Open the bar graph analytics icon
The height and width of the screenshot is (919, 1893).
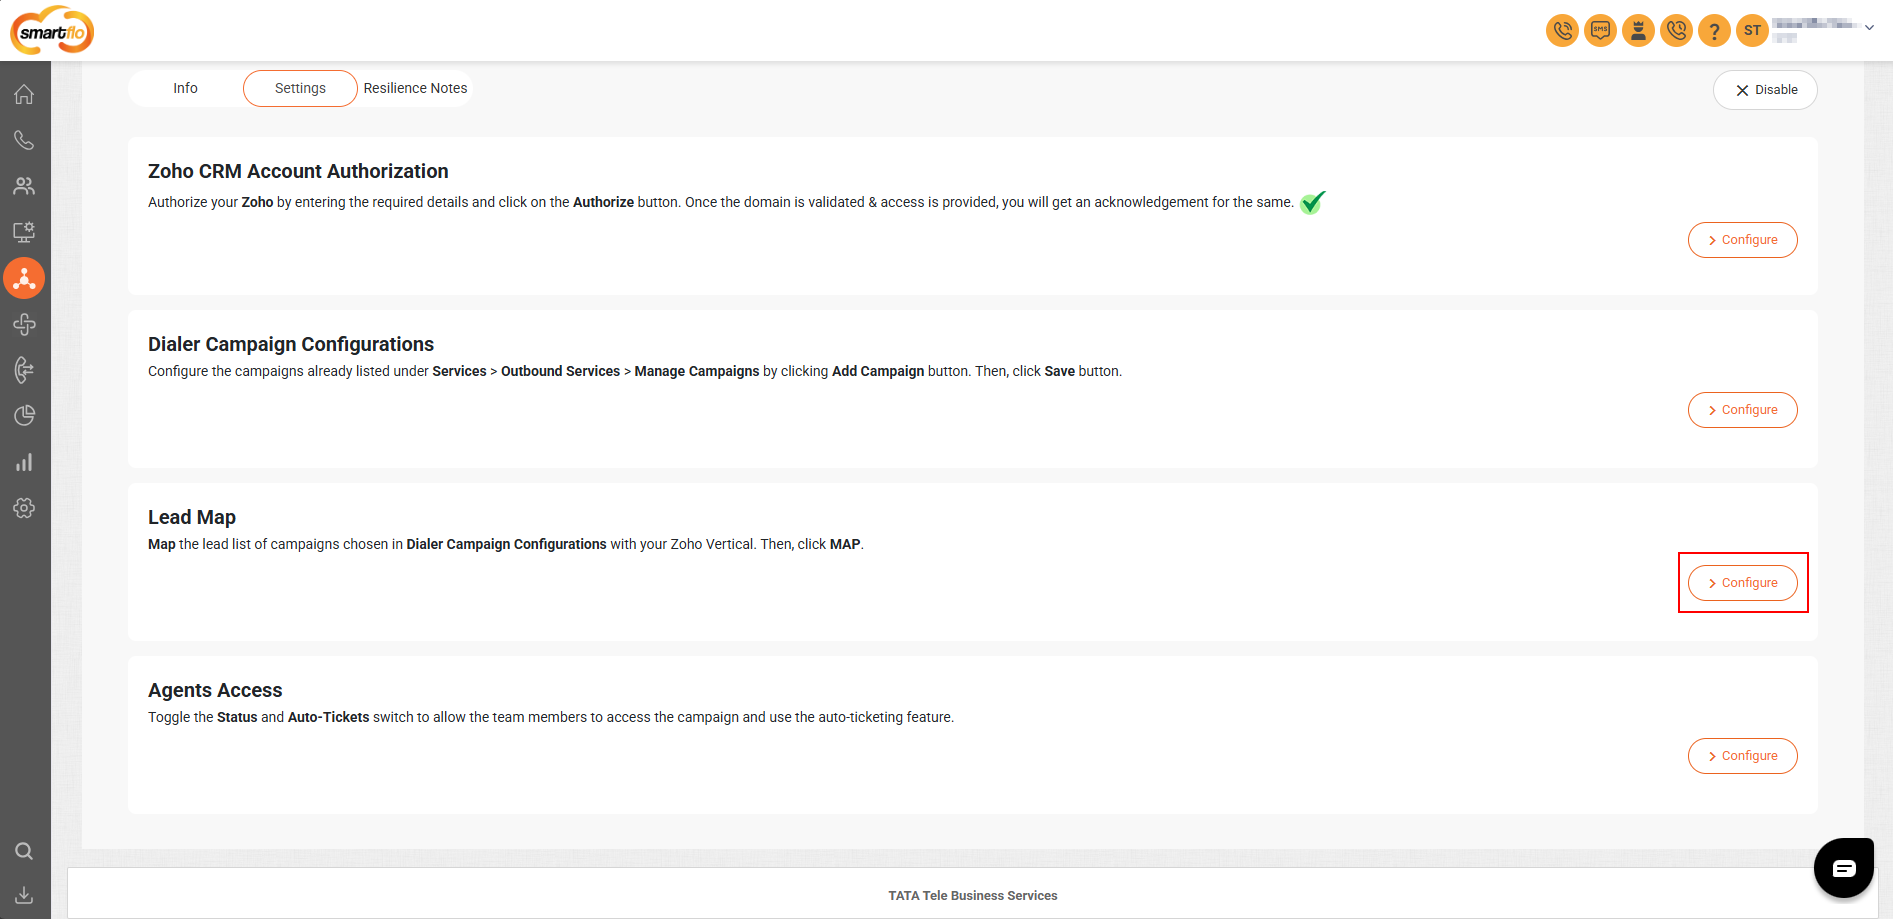pos(24,462)
